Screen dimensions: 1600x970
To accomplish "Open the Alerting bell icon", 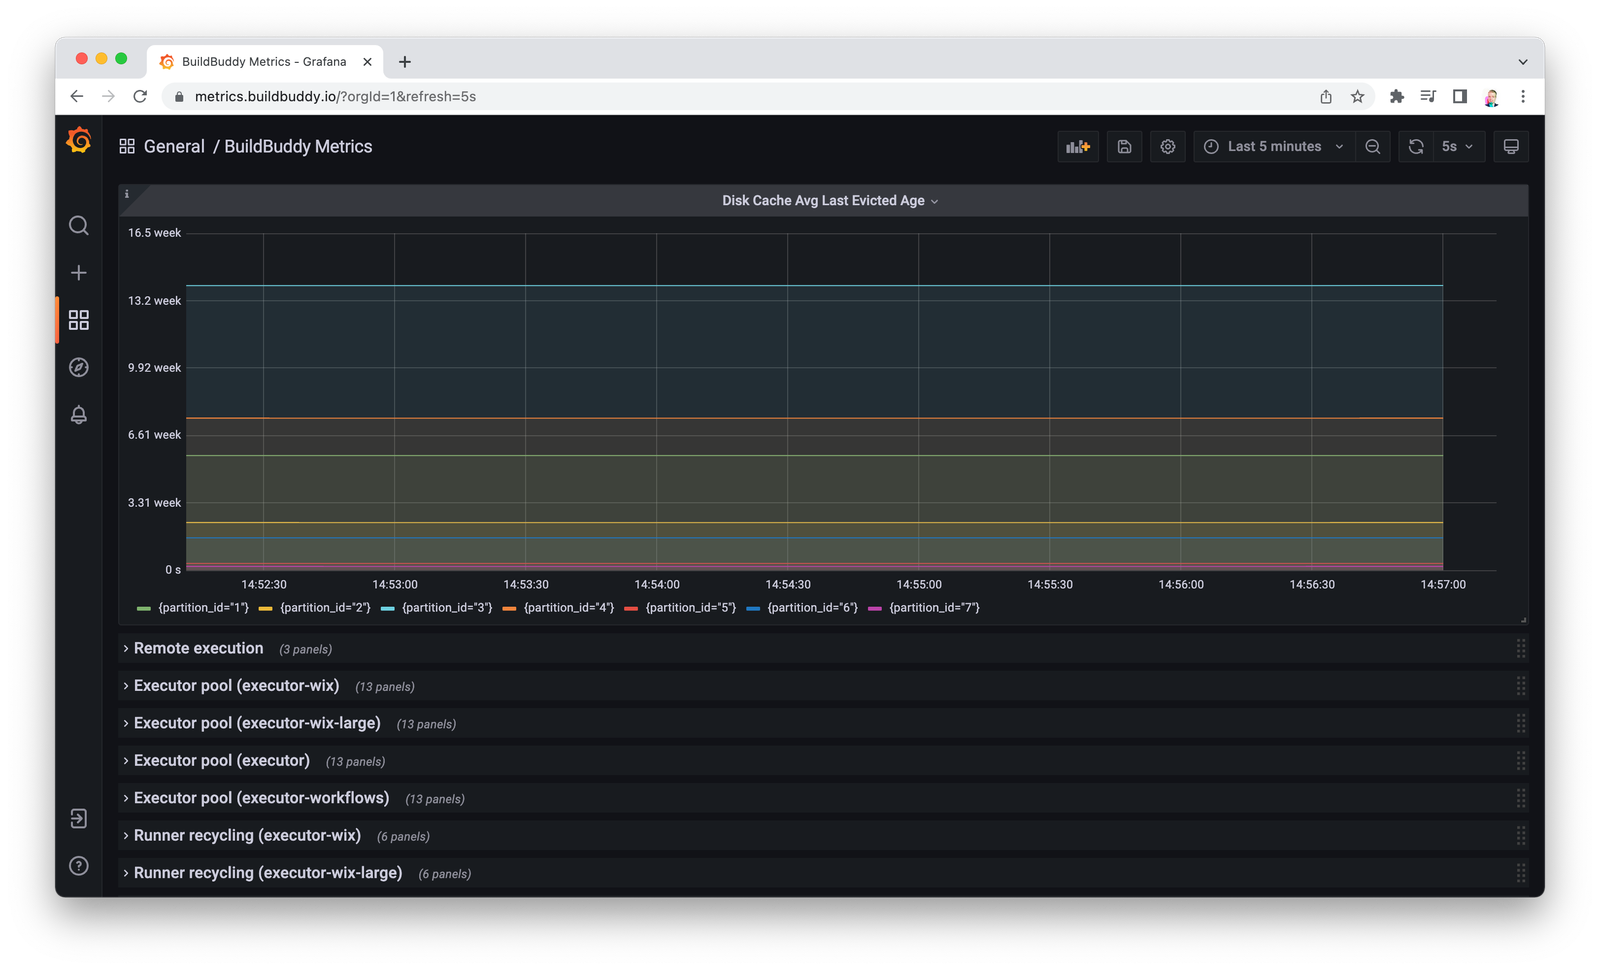I will tap(79, 415).
